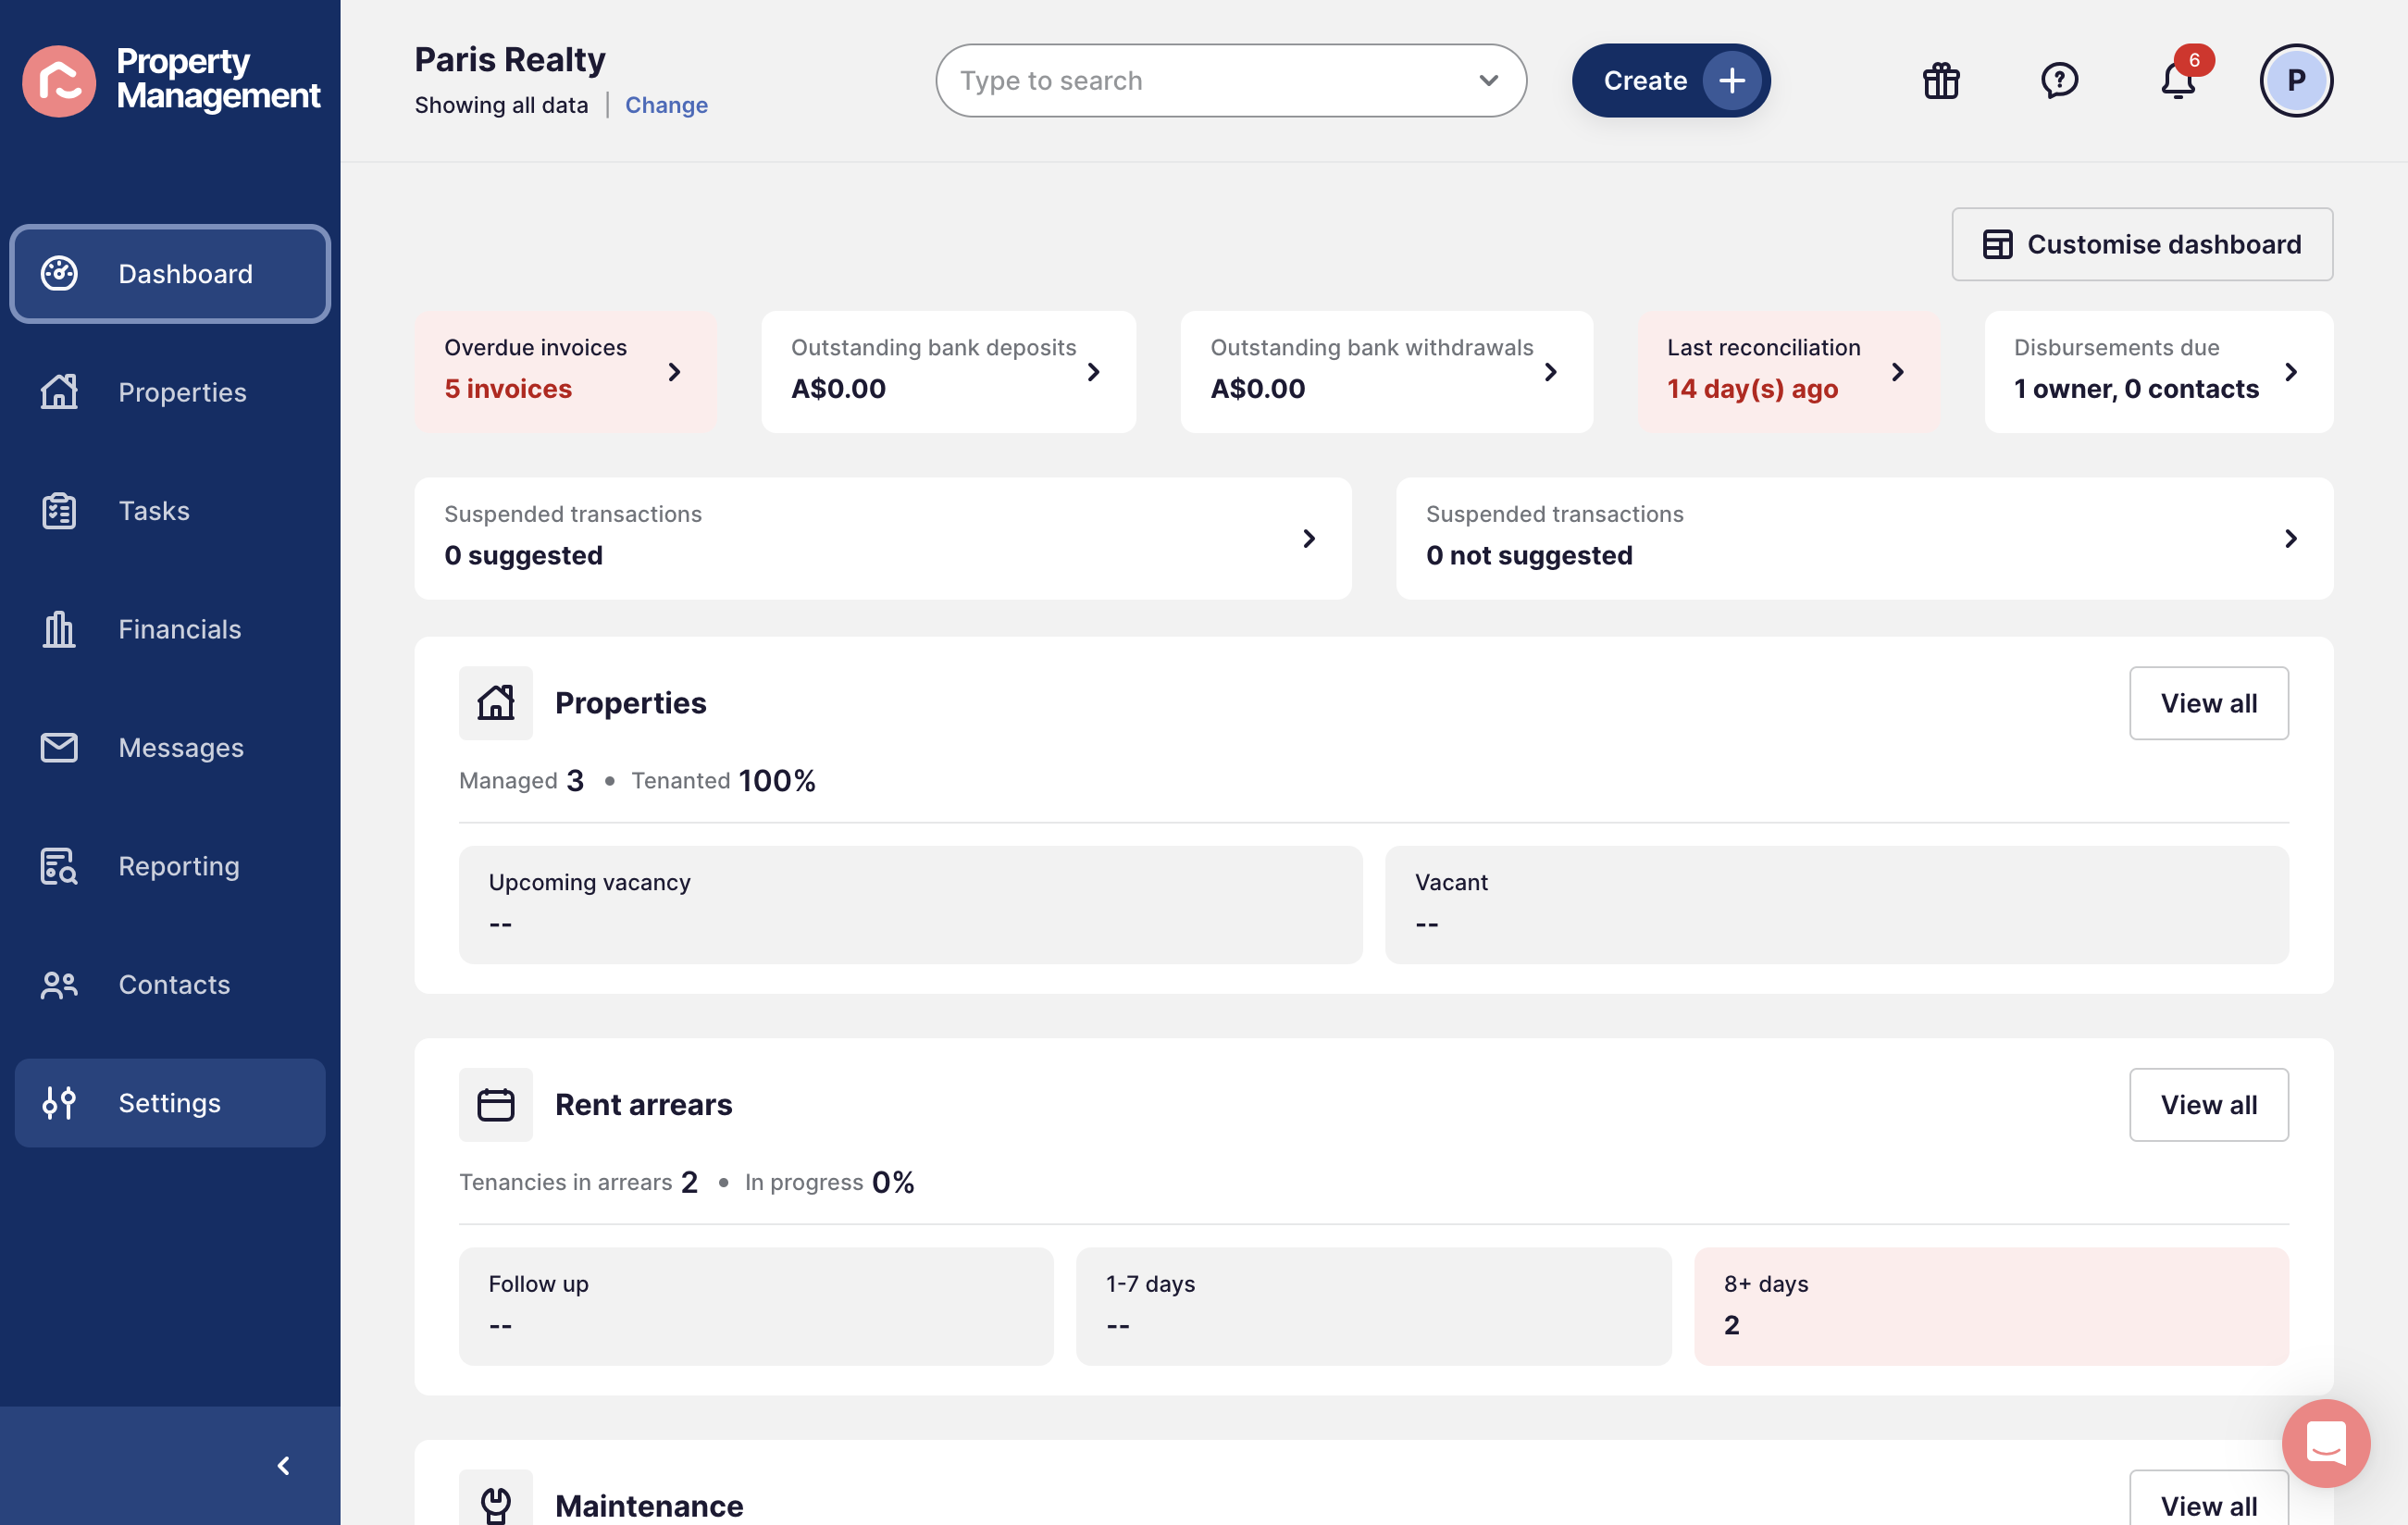Open Tasks menu item
2408x1525 pixels.
pos(170,510)
